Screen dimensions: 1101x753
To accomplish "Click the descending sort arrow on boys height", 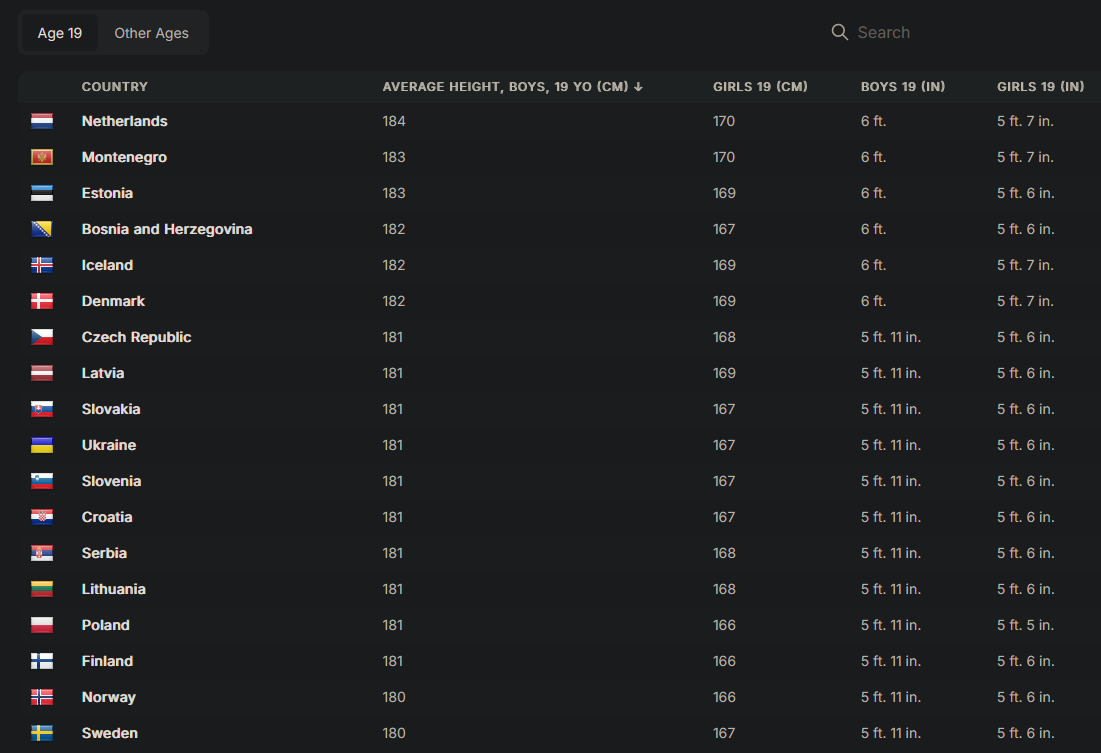I will [x=638, y=87].
